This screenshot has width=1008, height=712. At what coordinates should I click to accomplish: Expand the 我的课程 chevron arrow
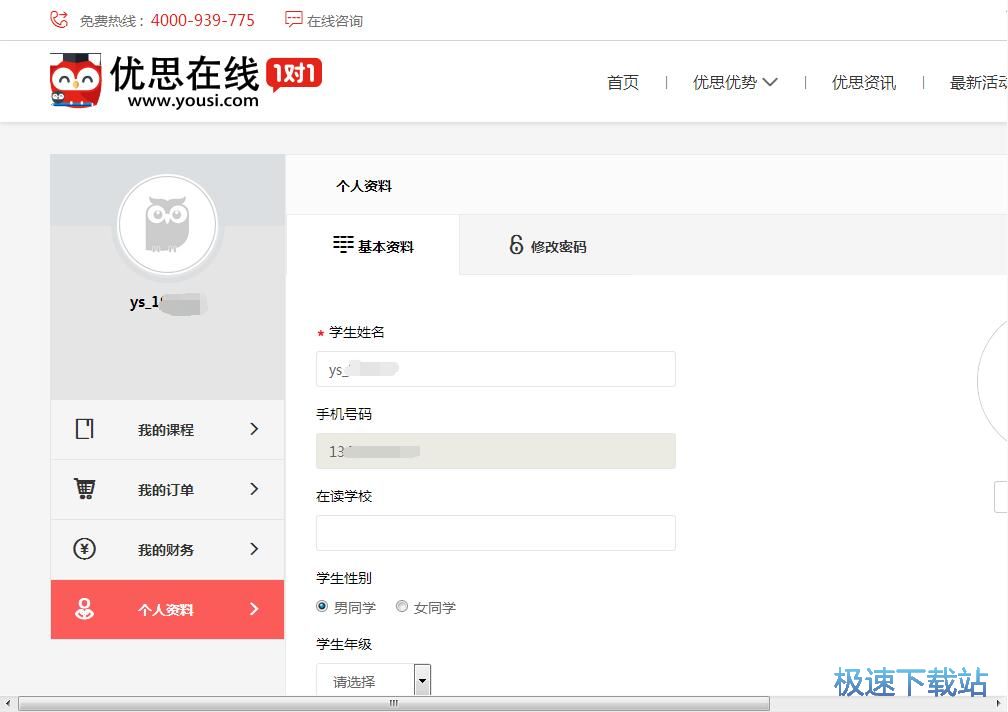click(x=254, y=429)
